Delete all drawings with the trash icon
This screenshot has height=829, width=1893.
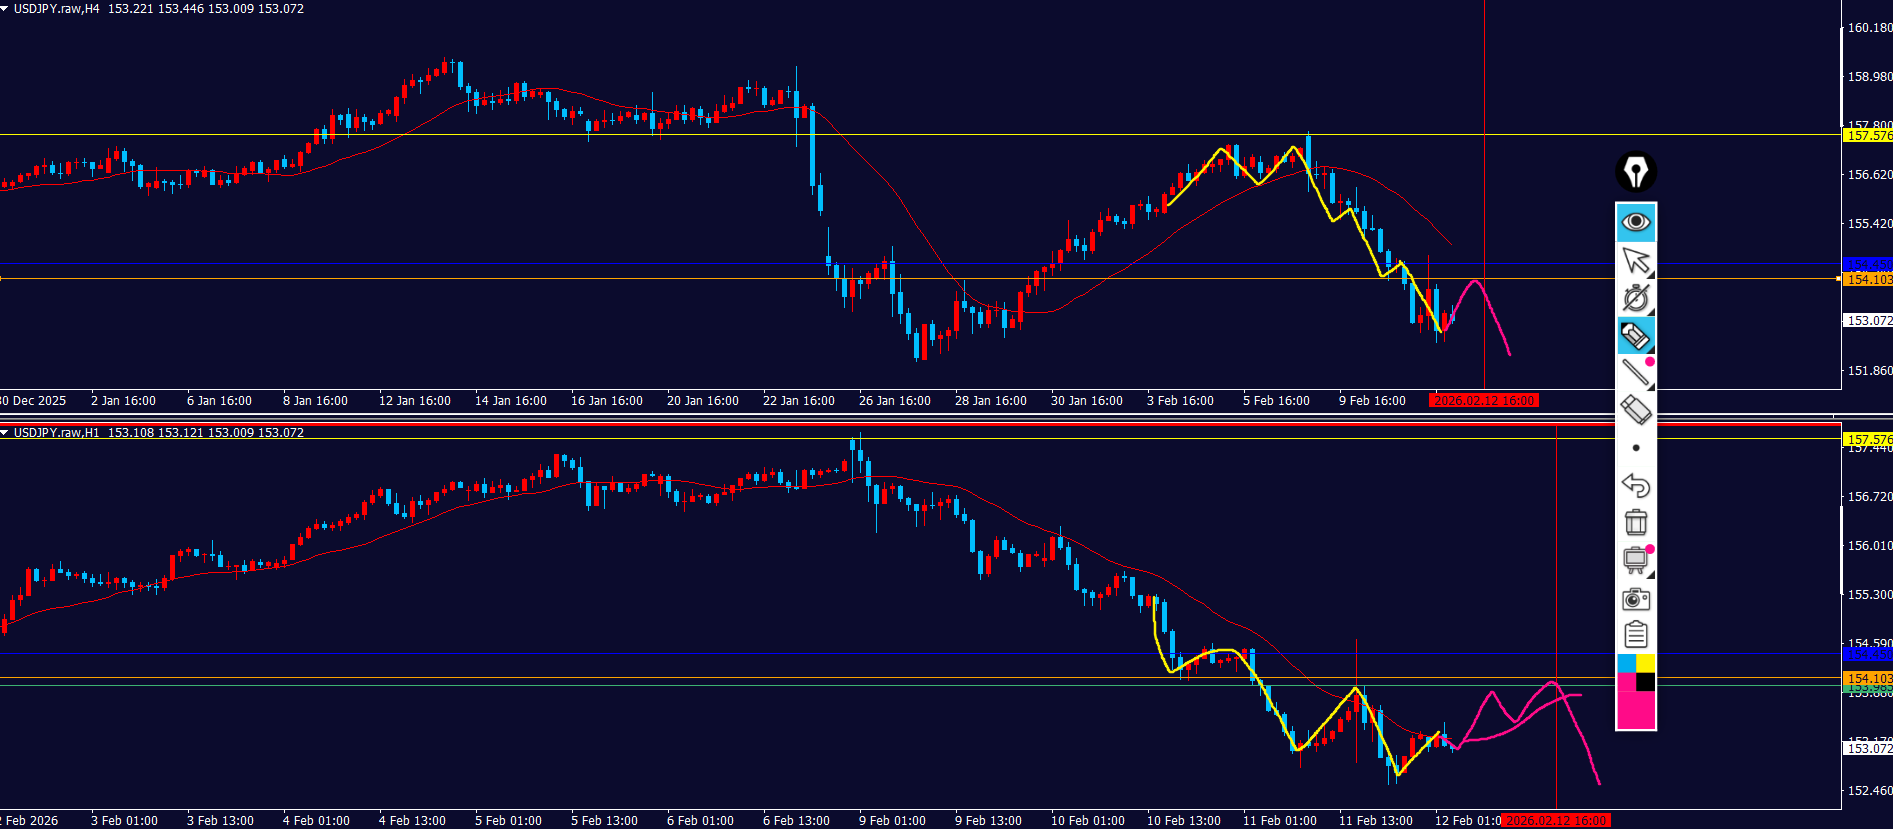coord(1635,523)
